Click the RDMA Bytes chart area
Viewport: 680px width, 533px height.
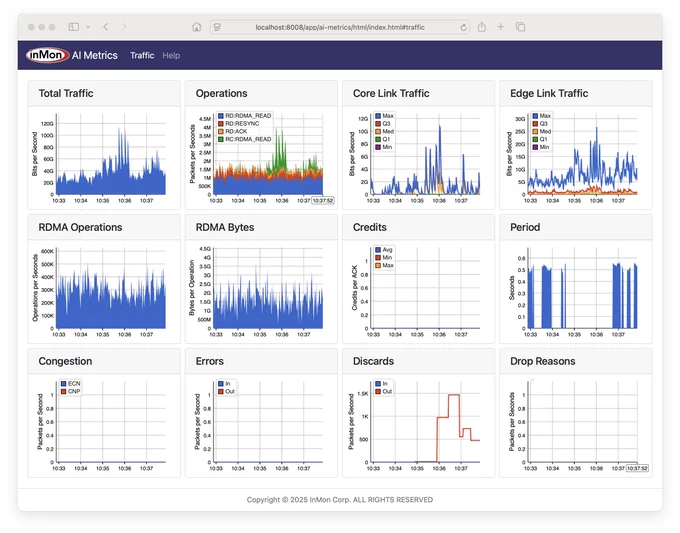click(268, 288)
